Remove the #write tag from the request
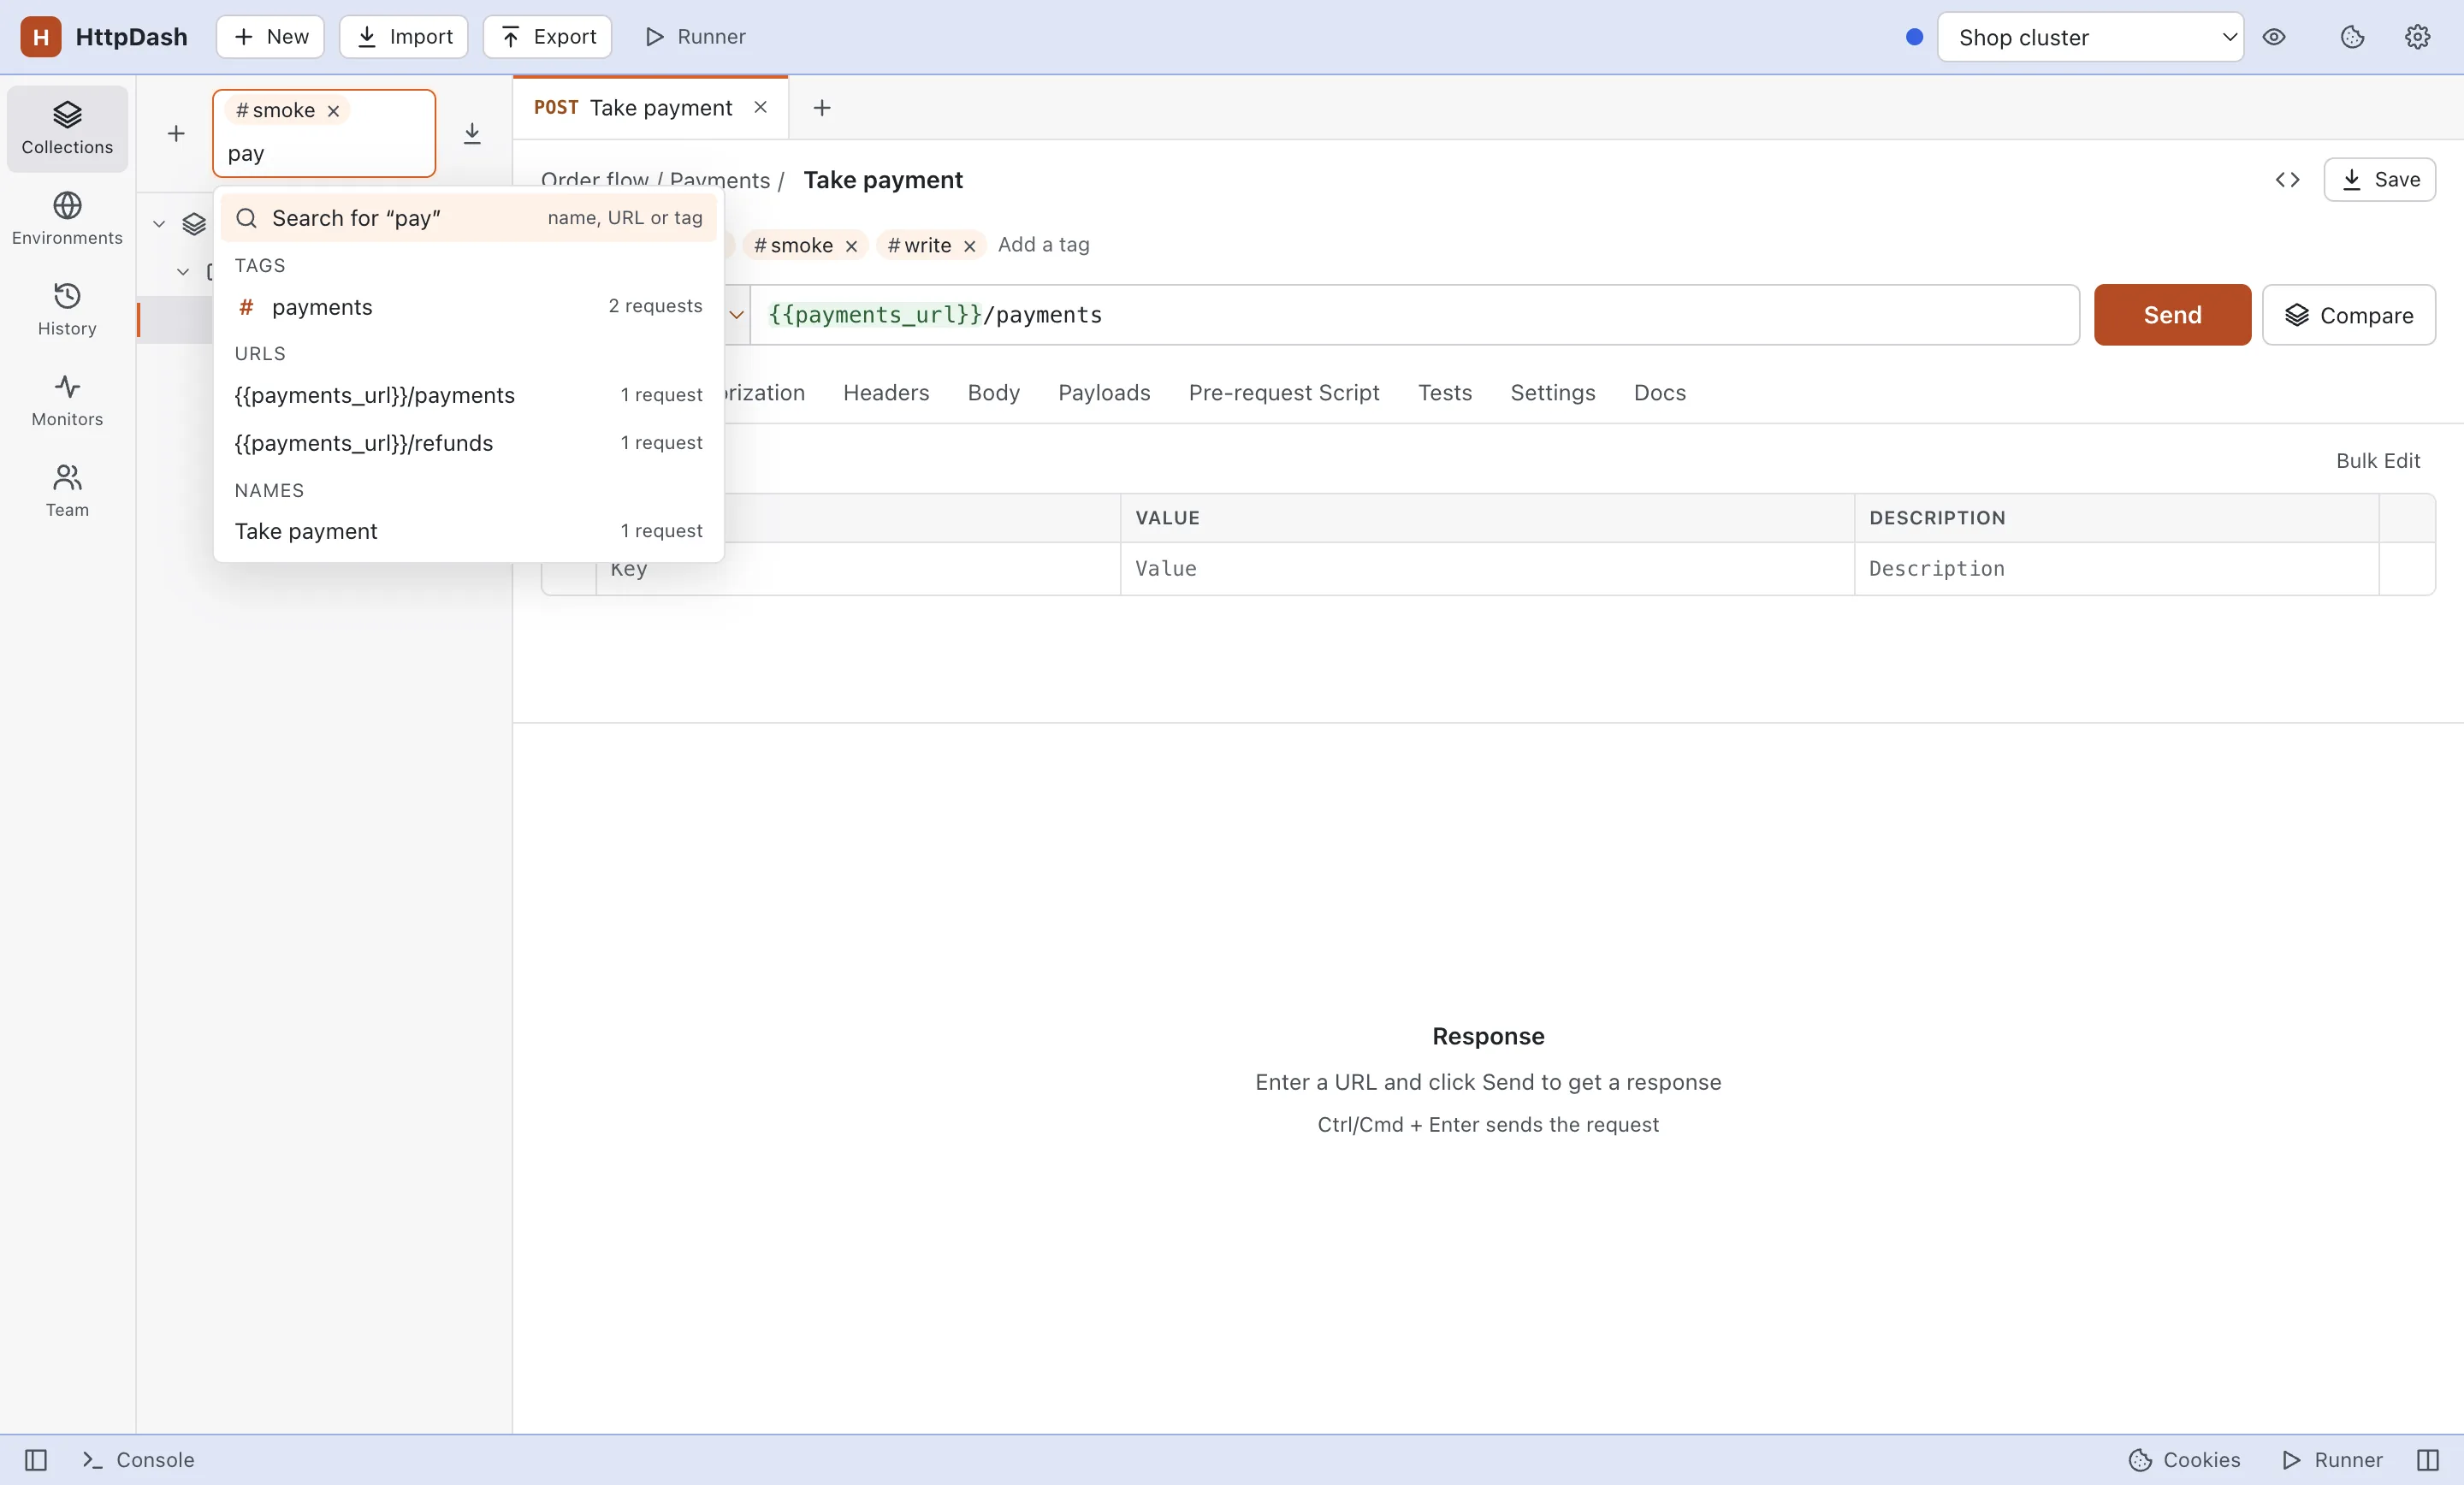Screen dimensions: 2464x1485 [x=969, y=246]
